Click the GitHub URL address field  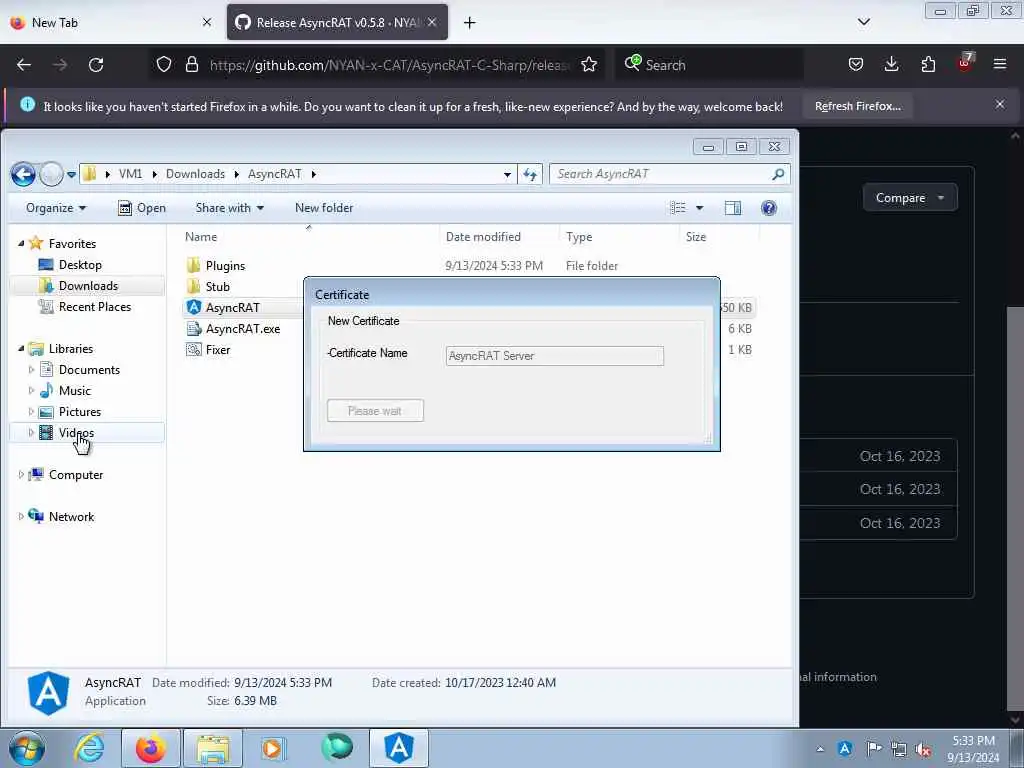(x=390, y=65)
